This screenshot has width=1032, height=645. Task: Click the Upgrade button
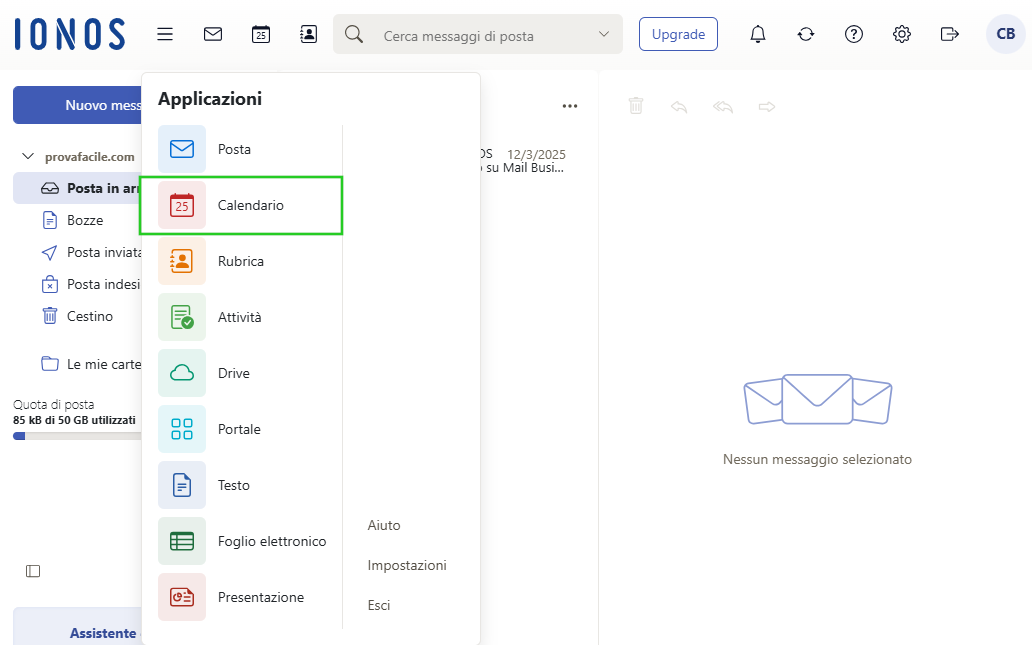pos(678,34)
